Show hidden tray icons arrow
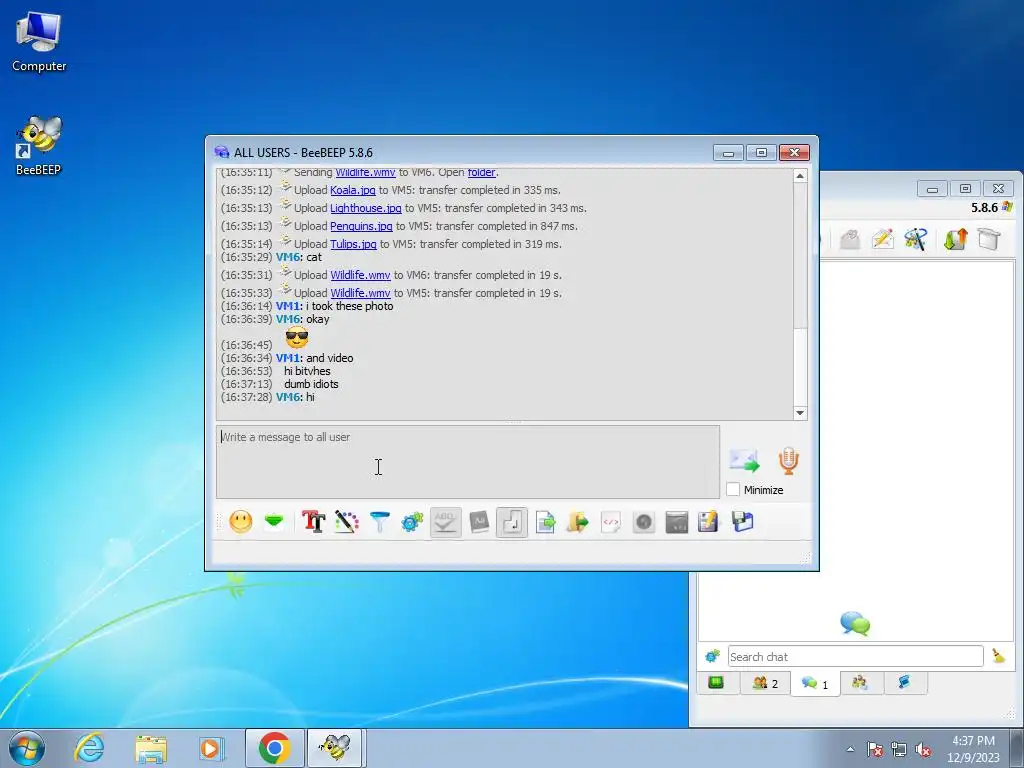 click(850, 749)
